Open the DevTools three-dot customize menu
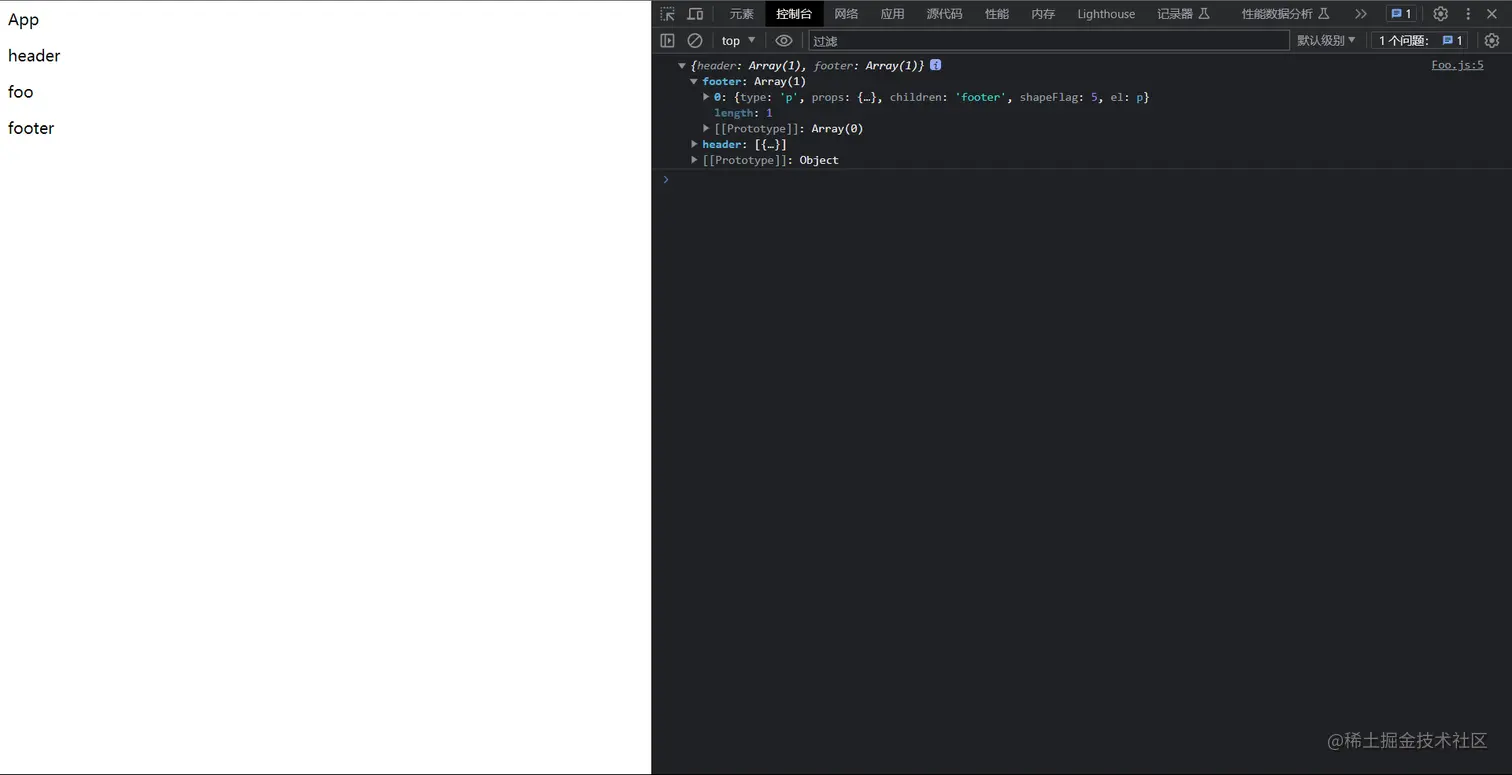 (1468, 14)
